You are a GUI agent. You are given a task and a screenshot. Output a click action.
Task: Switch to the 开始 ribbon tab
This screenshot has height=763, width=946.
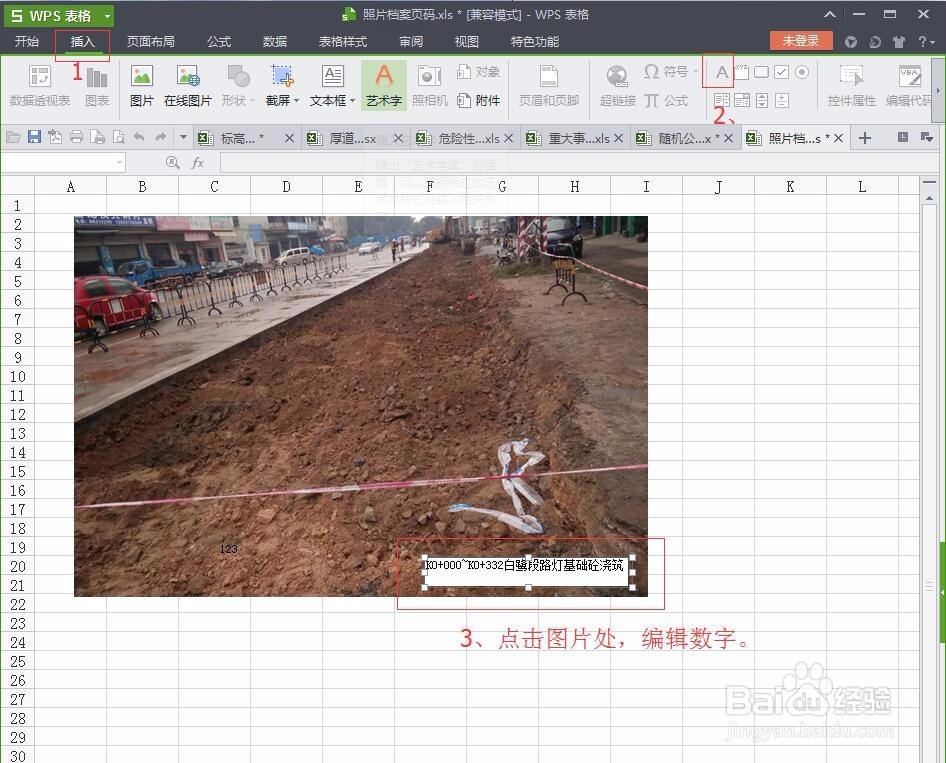point(27,41)
